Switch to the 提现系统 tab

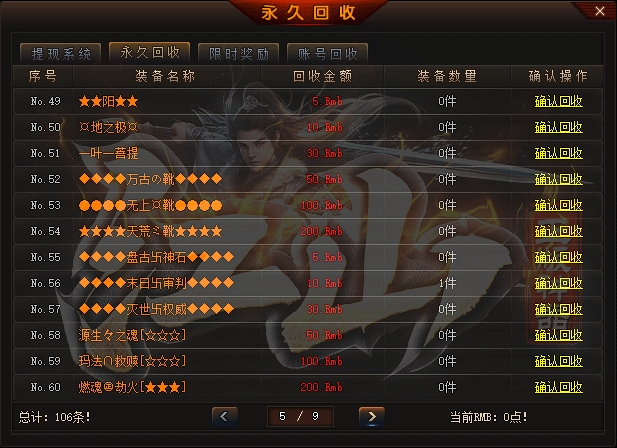(61, 53)
